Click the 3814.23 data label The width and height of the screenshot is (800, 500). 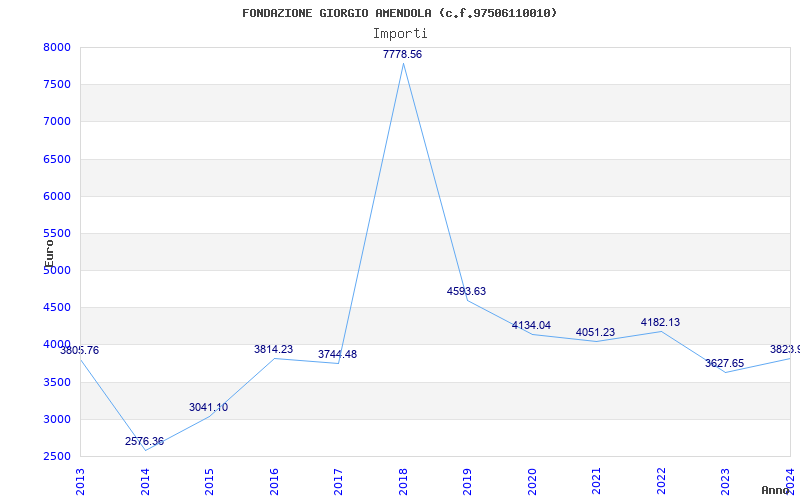pyautogui.click(x=273, y=349)
